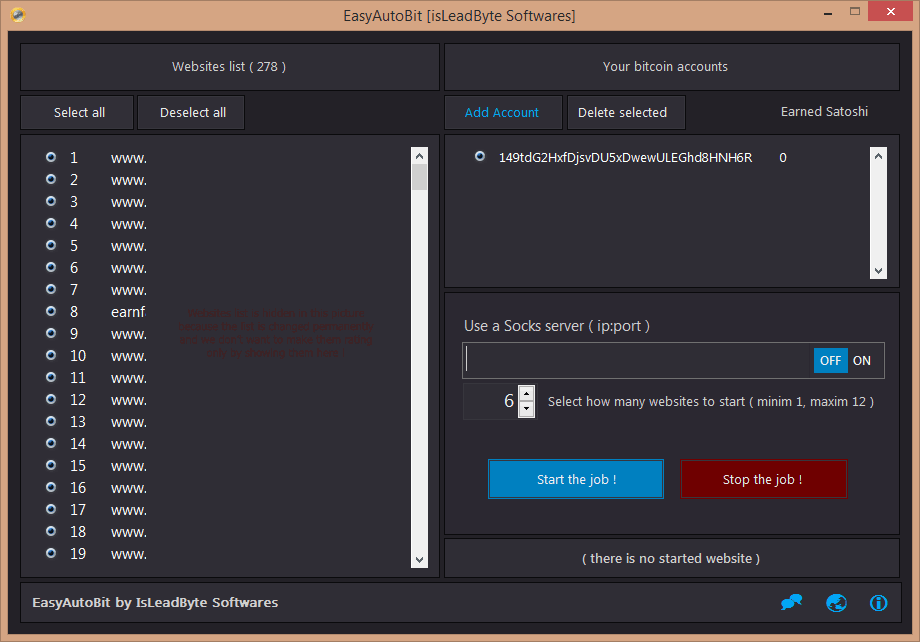Click Add Account
This screenshot has height=642, width=920.
click(x=503, y=113)
